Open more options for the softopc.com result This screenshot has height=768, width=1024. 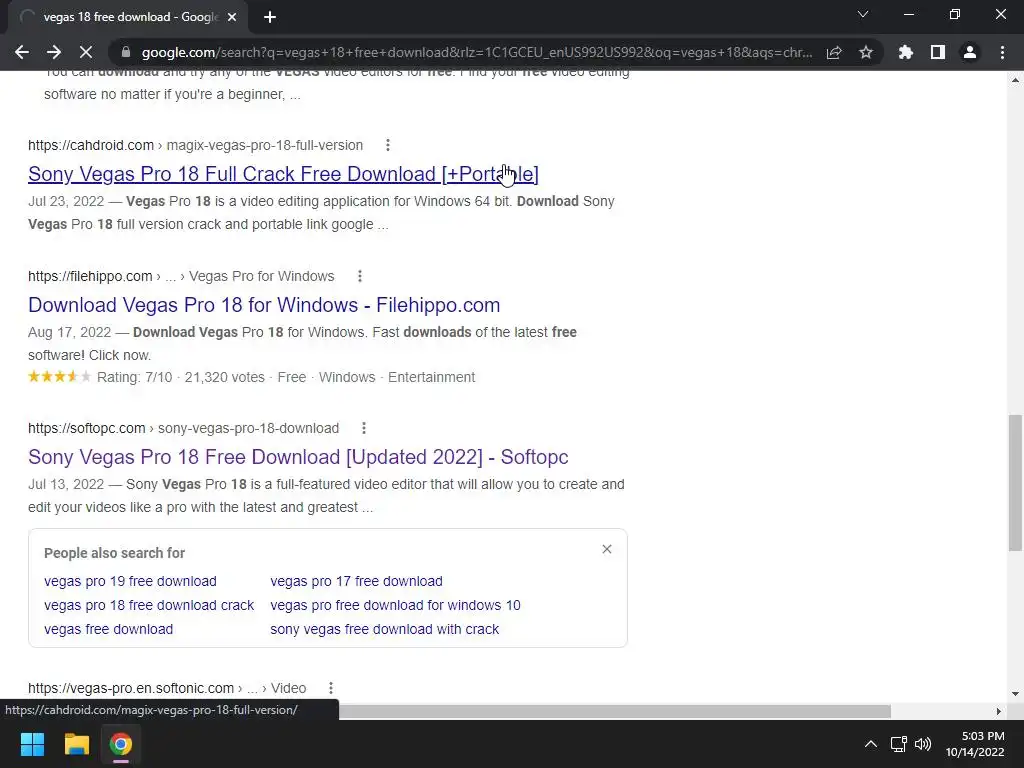(x=364, y=428)
